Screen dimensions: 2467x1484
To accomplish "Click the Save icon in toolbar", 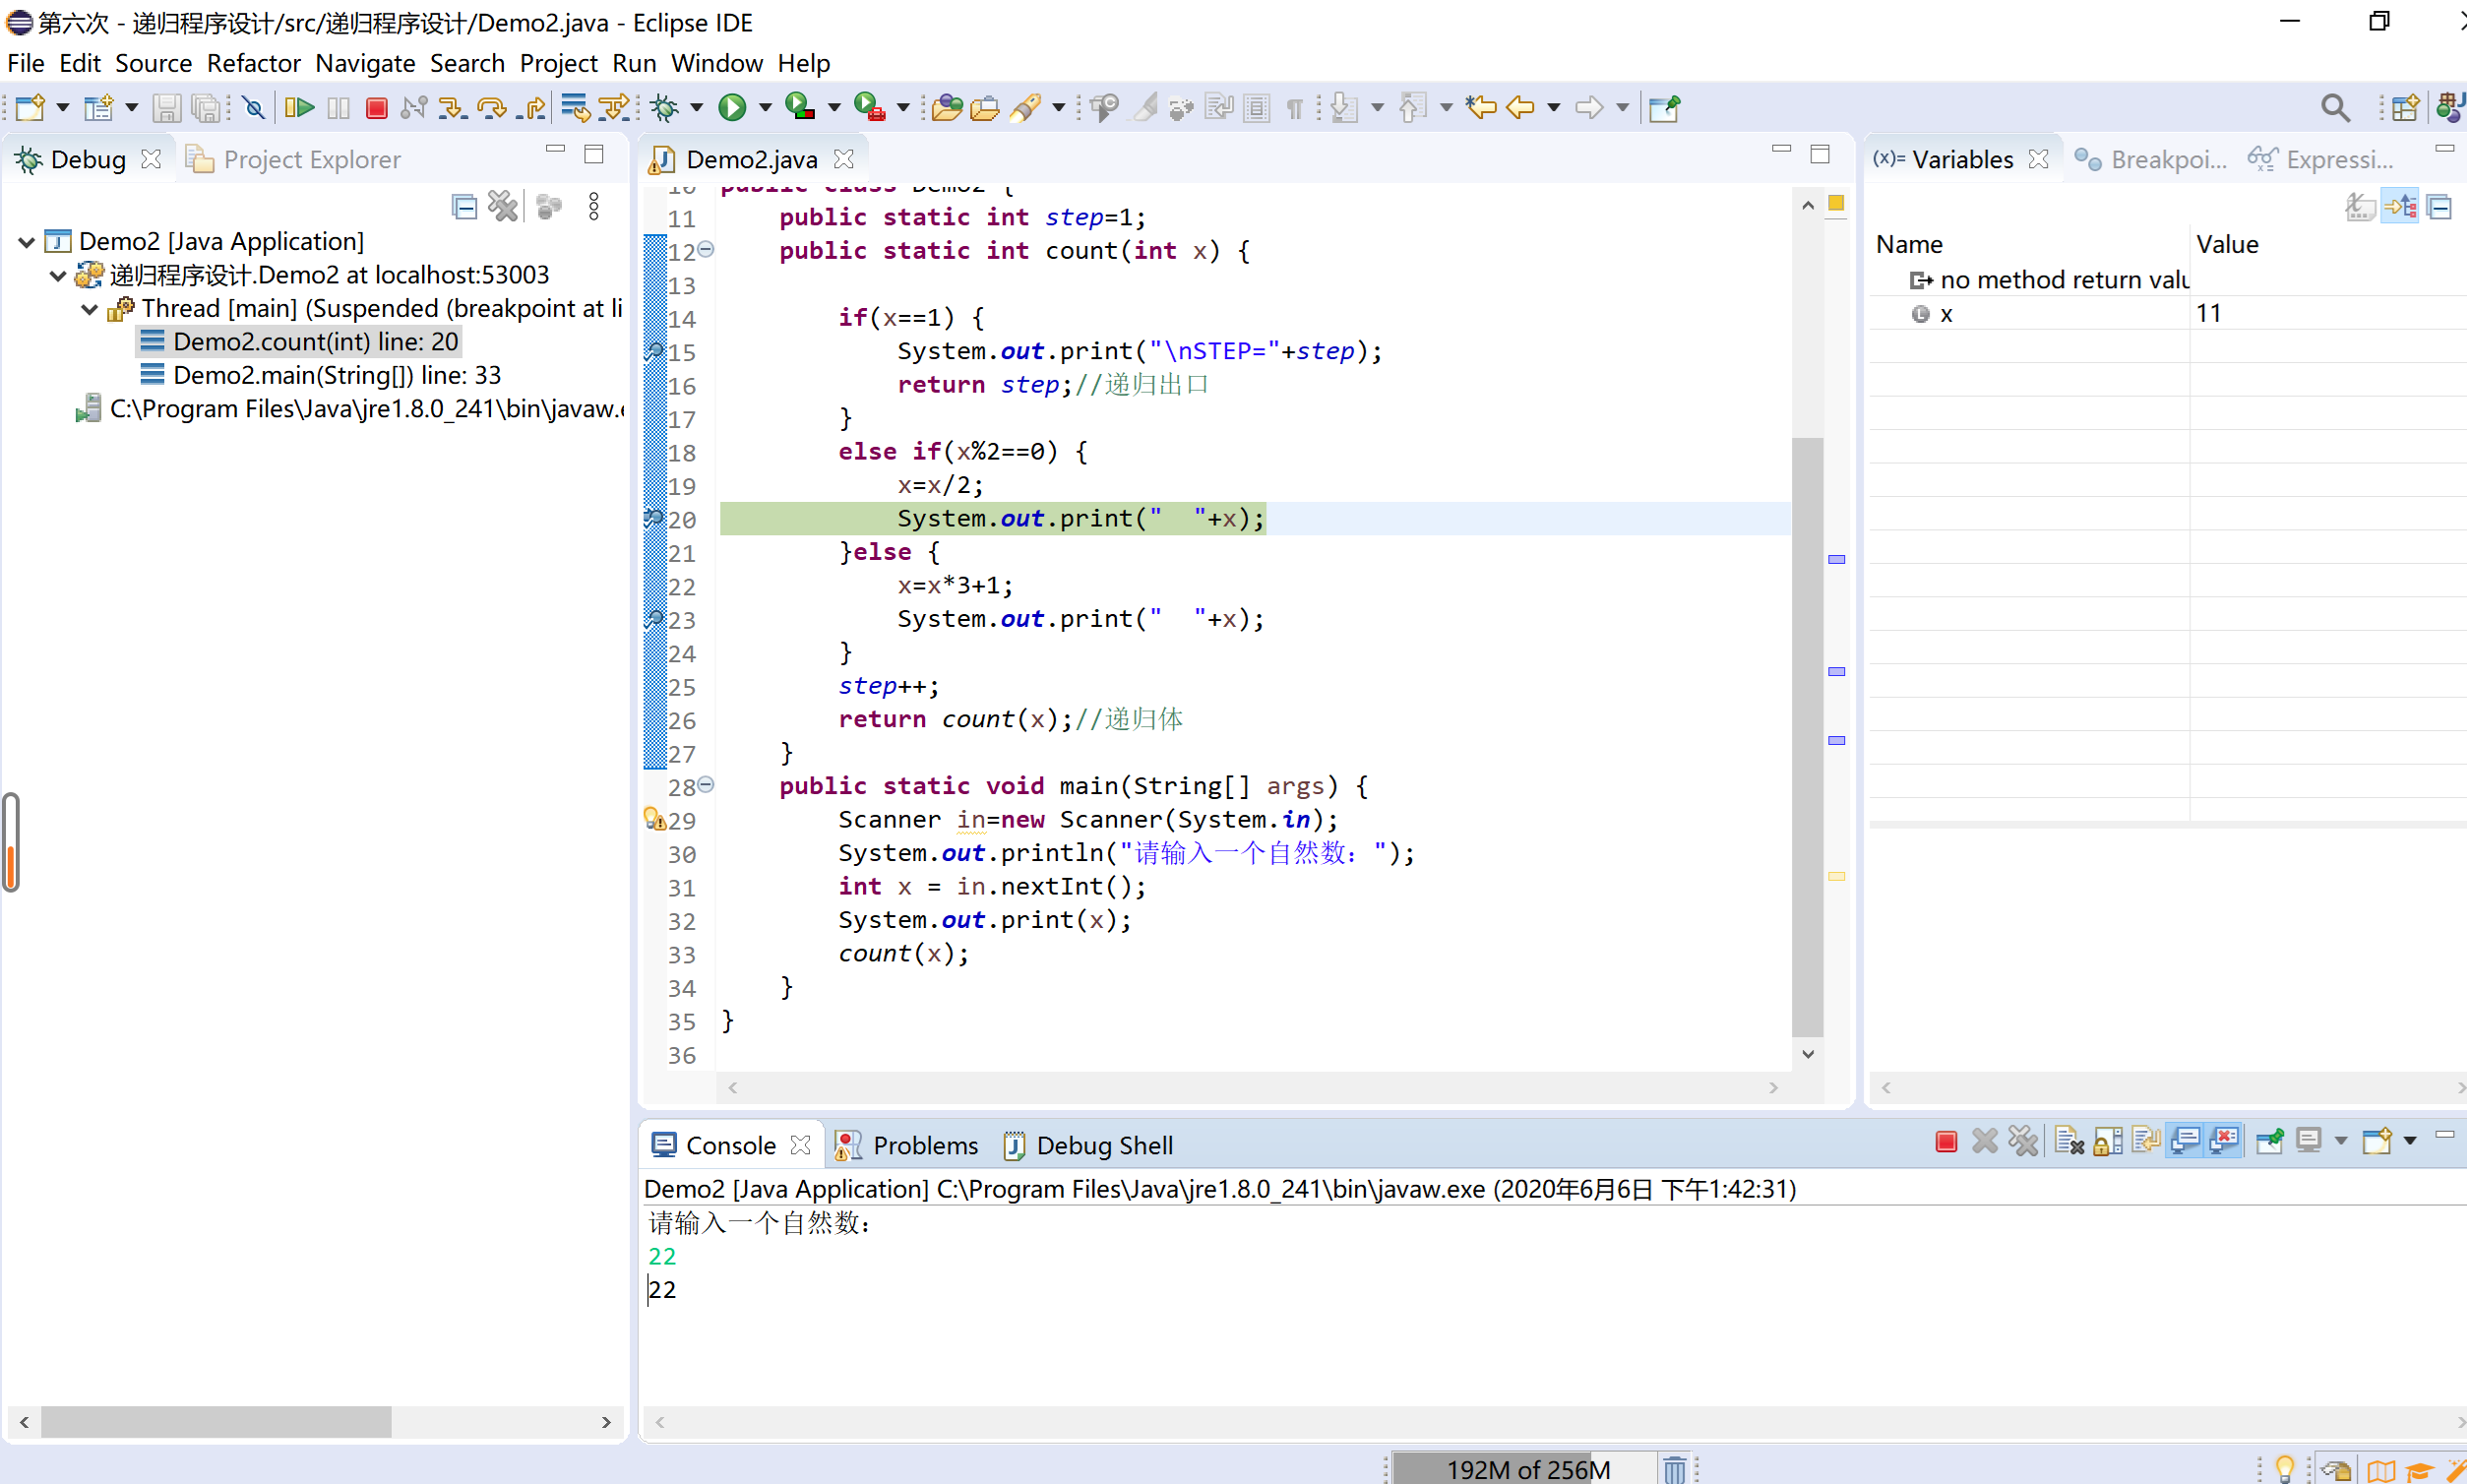I will (166, 107).
